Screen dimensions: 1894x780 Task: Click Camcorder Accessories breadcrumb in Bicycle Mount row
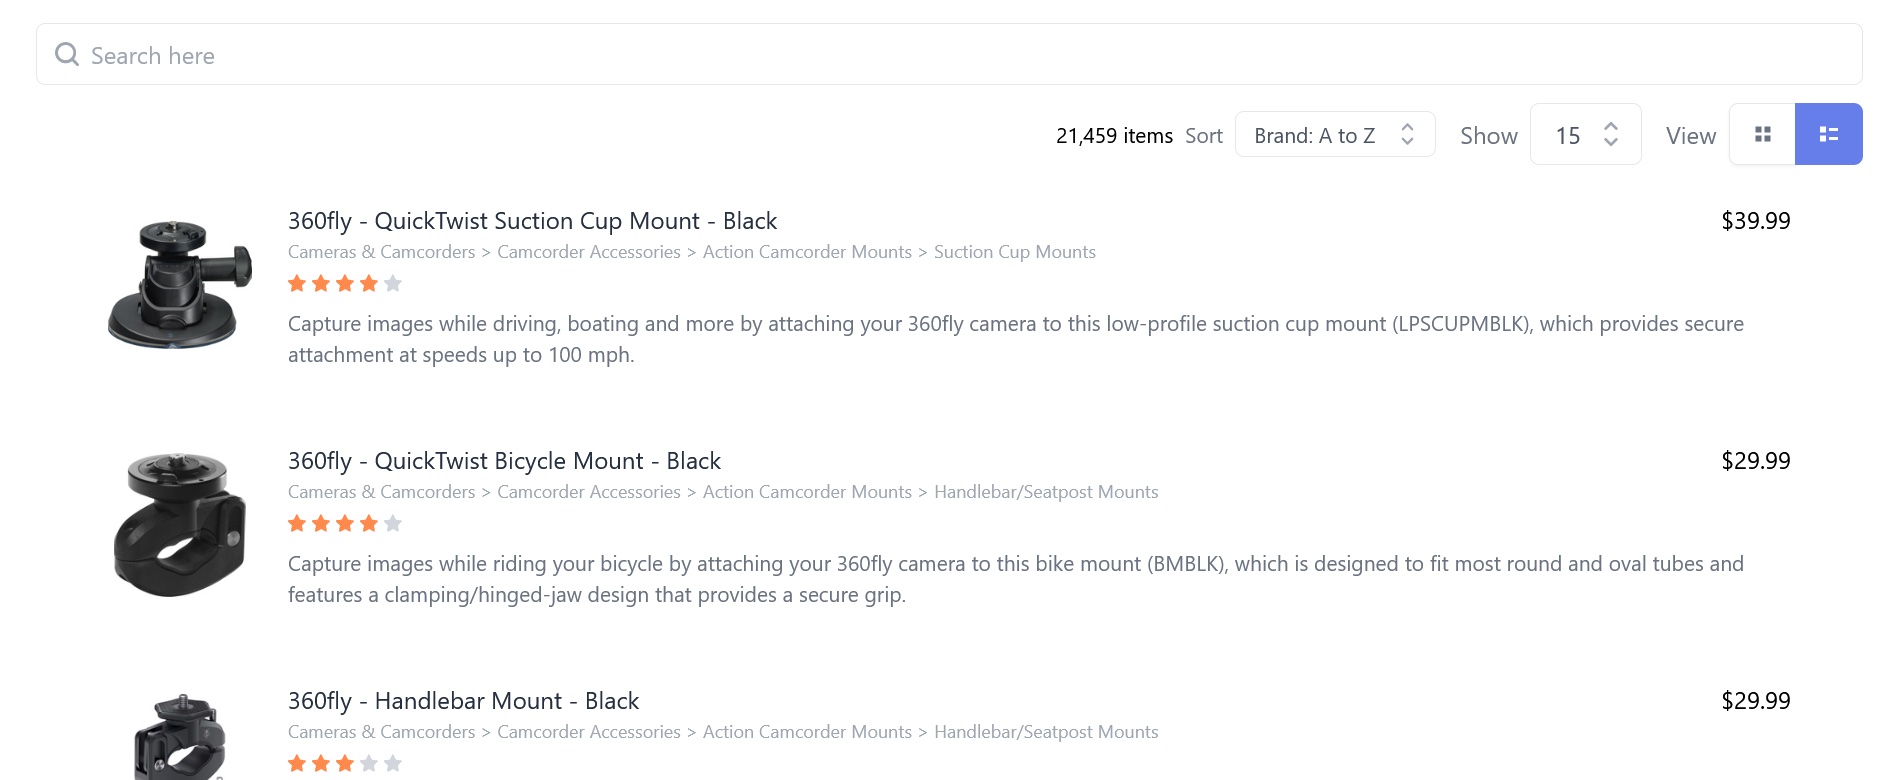point(589,492)
